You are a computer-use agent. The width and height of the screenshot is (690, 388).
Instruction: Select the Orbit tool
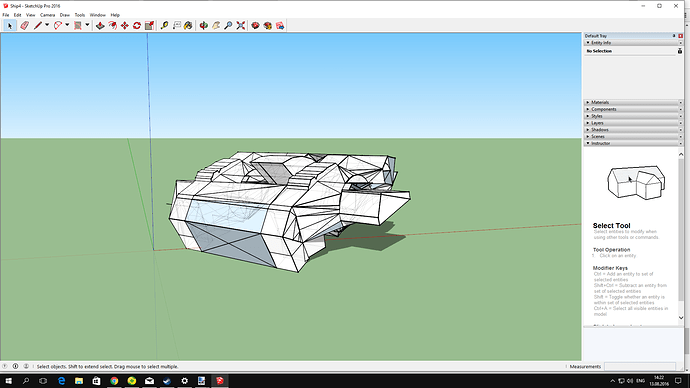203,26
